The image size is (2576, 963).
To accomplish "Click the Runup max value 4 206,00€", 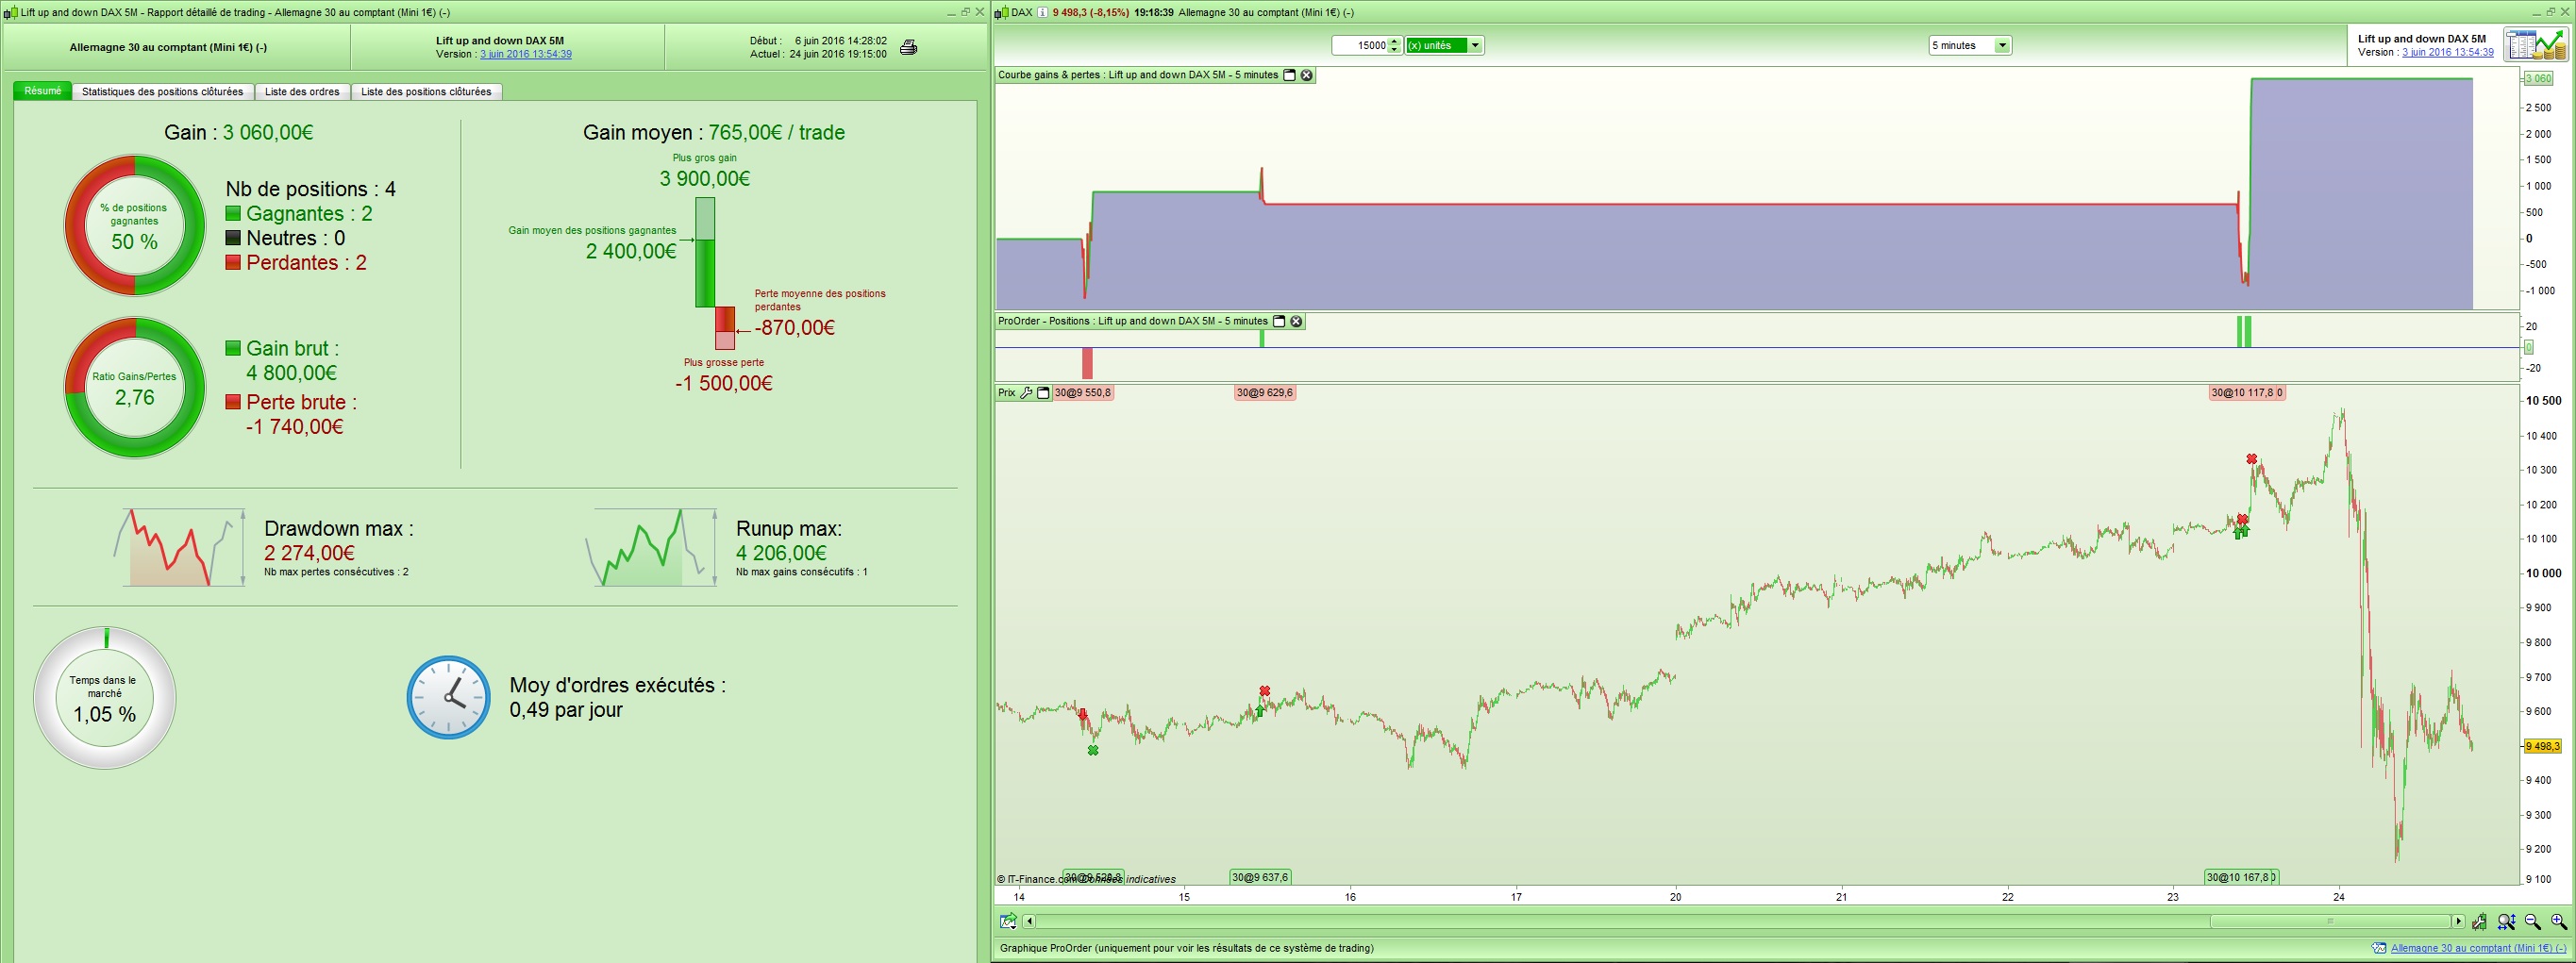I will coord(781,553).
